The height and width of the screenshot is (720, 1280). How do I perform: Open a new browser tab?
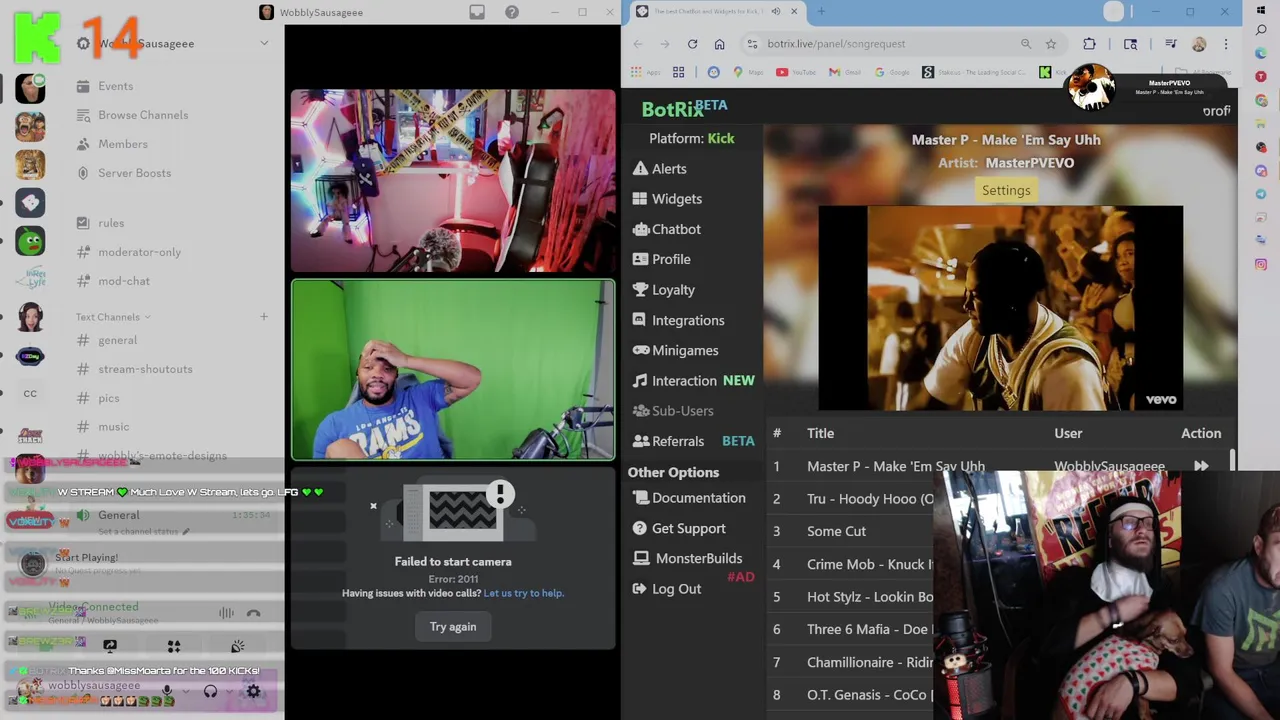821,12
